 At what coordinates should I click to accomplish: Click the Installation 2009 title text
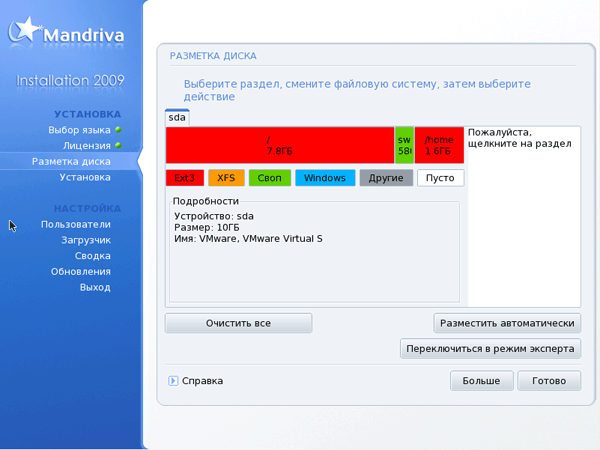coord(70,80)
